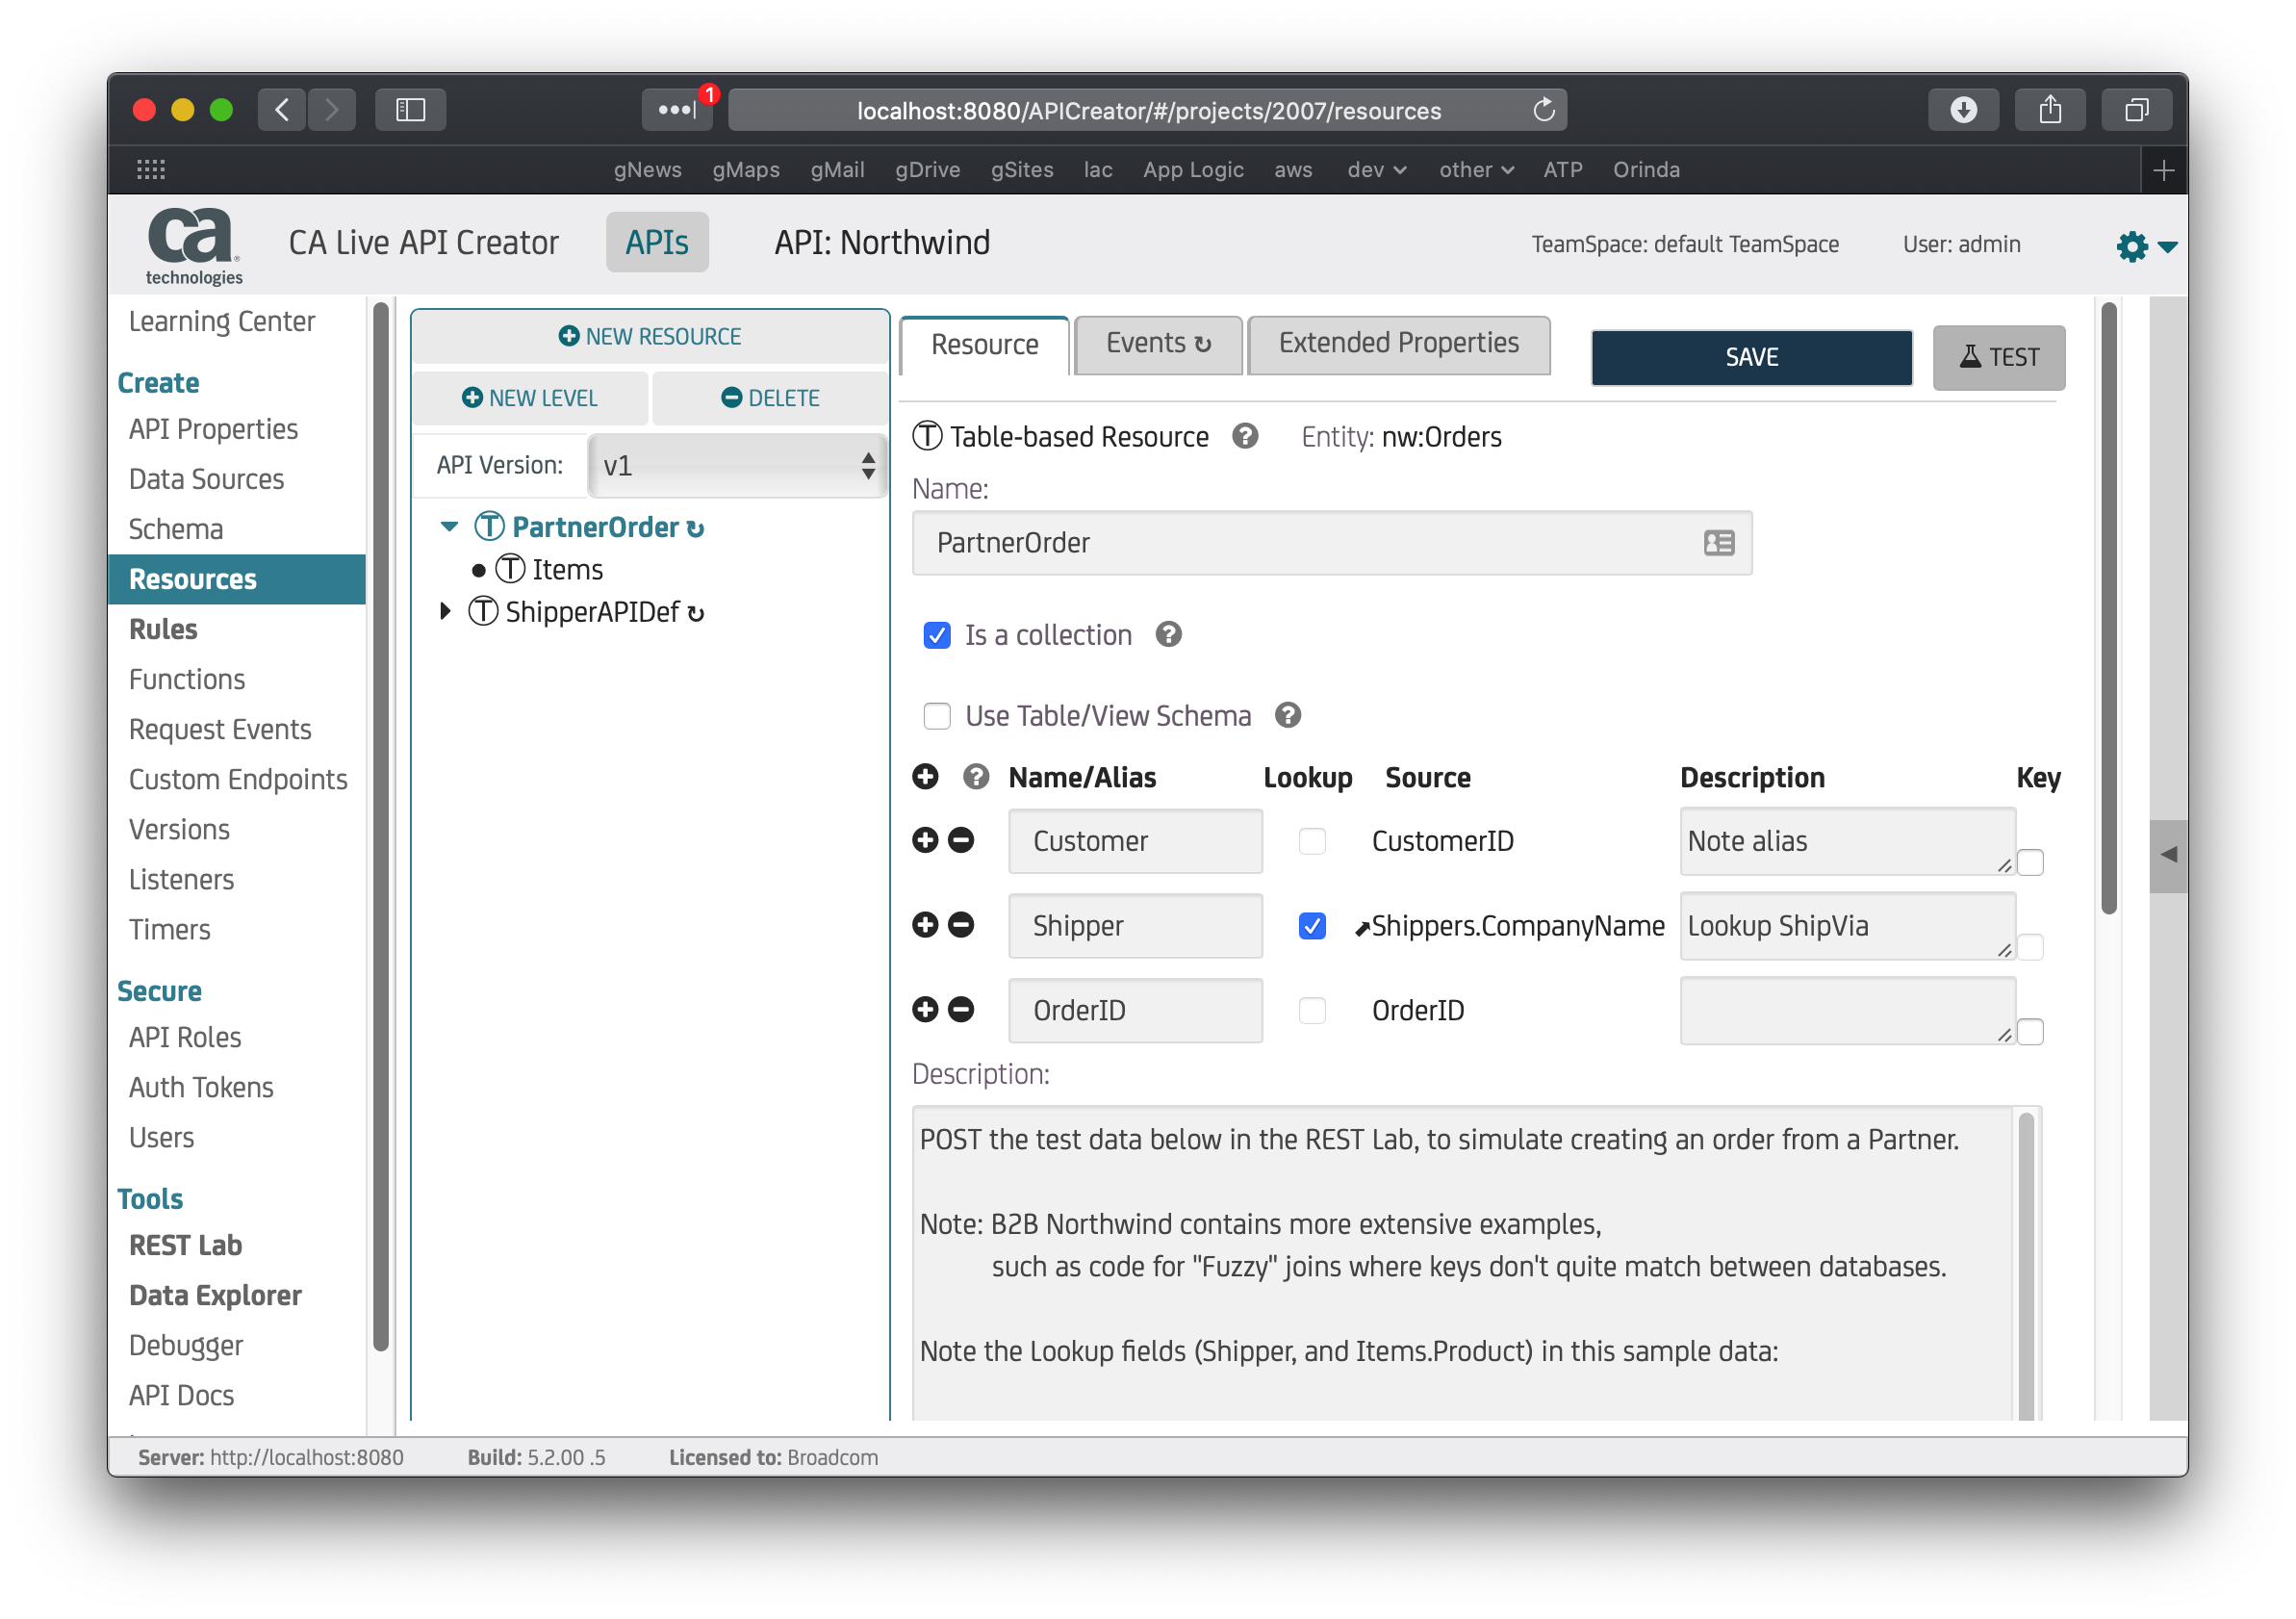Expand the ShipperAPIDef tree node
The width and height of the screenshot is (2296, 1619).
pyautogui.click(x=446, y=610)
